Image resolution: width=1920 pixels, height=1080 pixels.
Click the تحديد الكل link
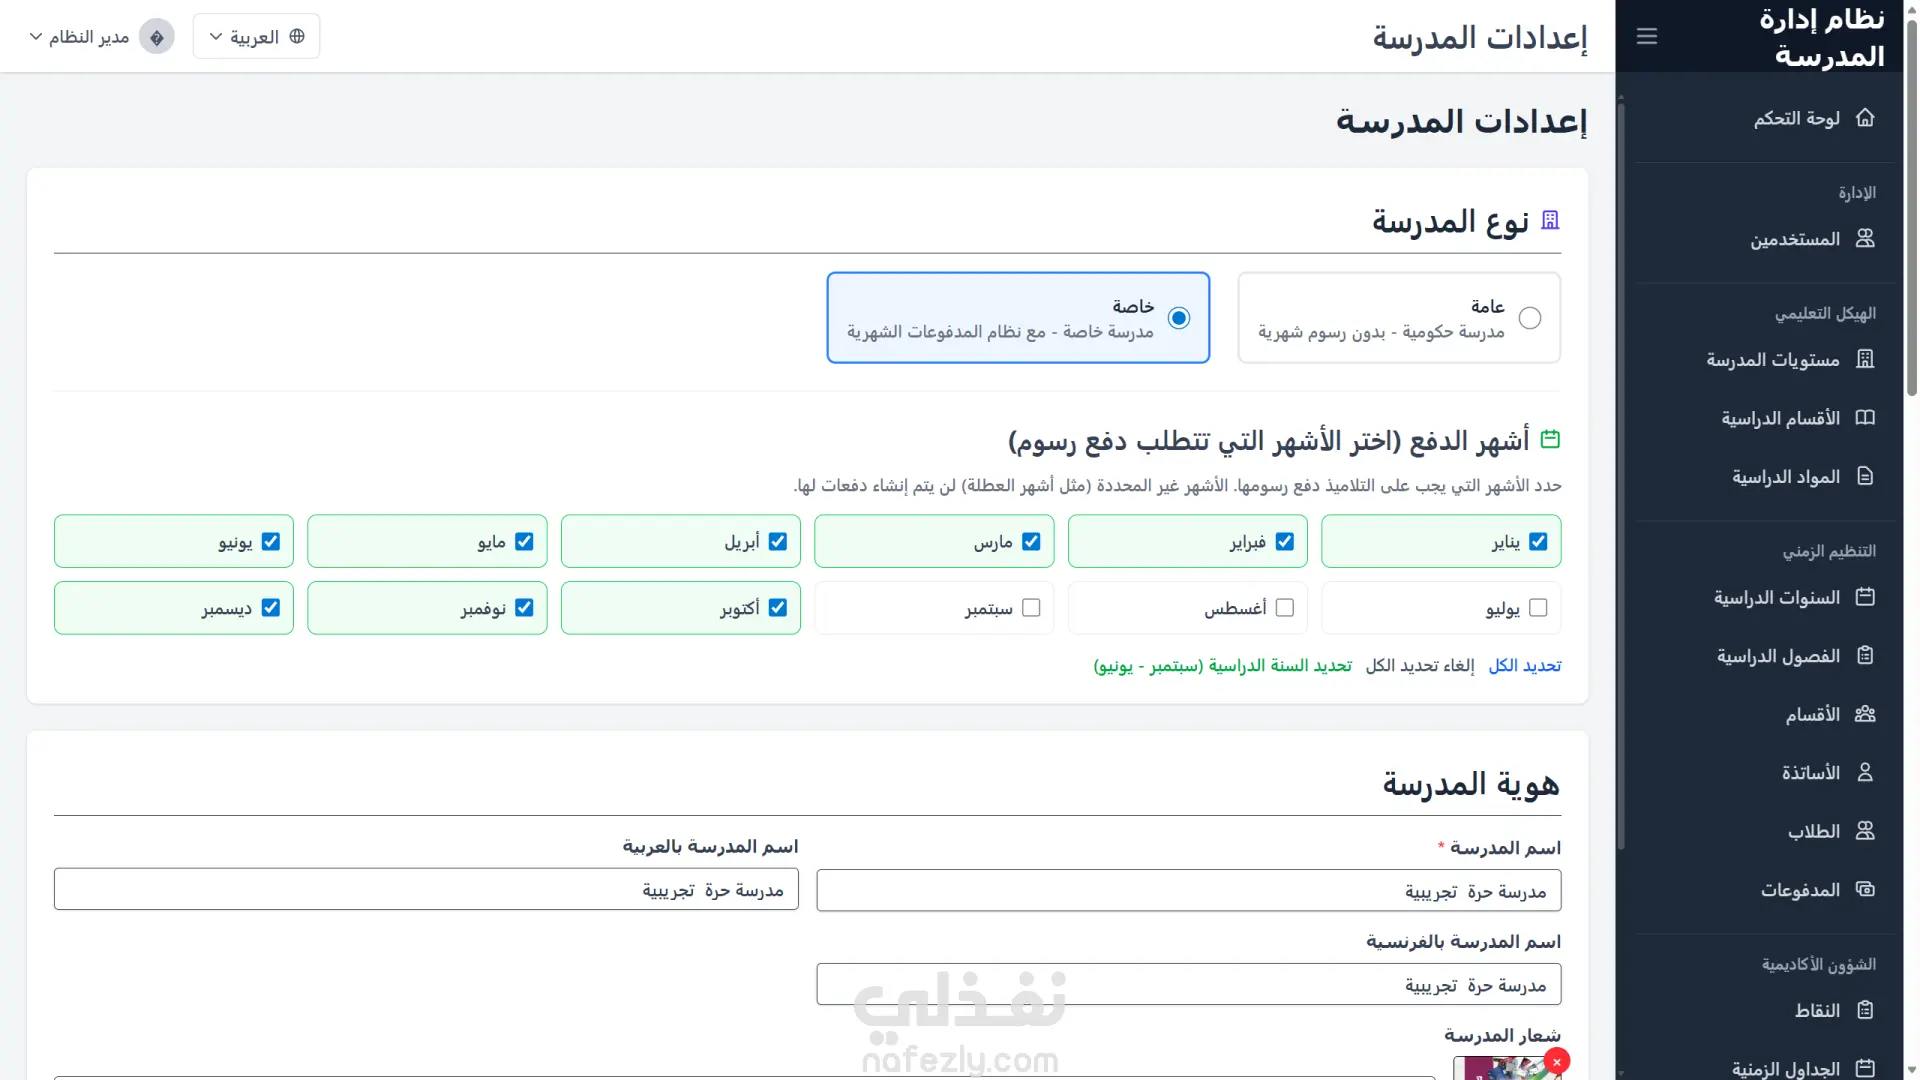(x=1524, y=666)
